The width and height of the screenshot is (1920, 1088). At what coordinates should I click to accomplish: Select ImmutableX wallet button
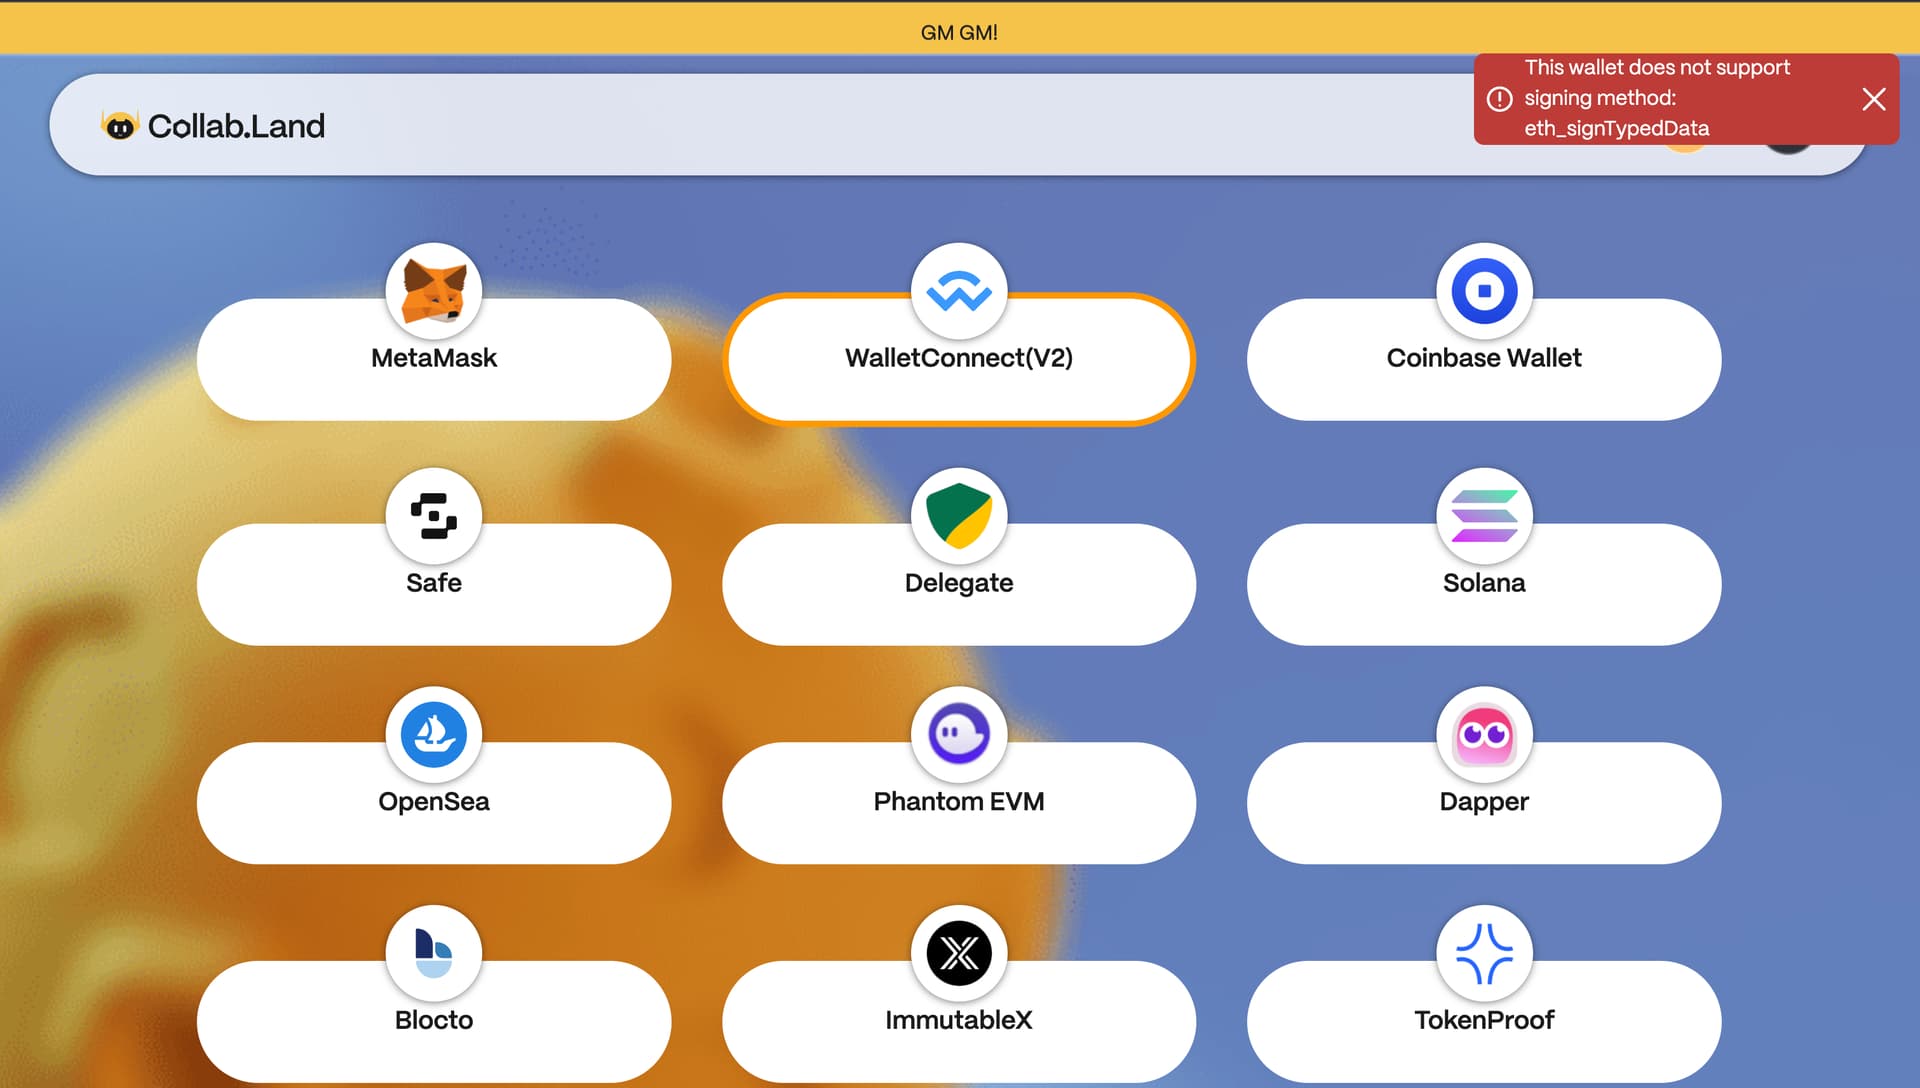(x=959, y=1021)
